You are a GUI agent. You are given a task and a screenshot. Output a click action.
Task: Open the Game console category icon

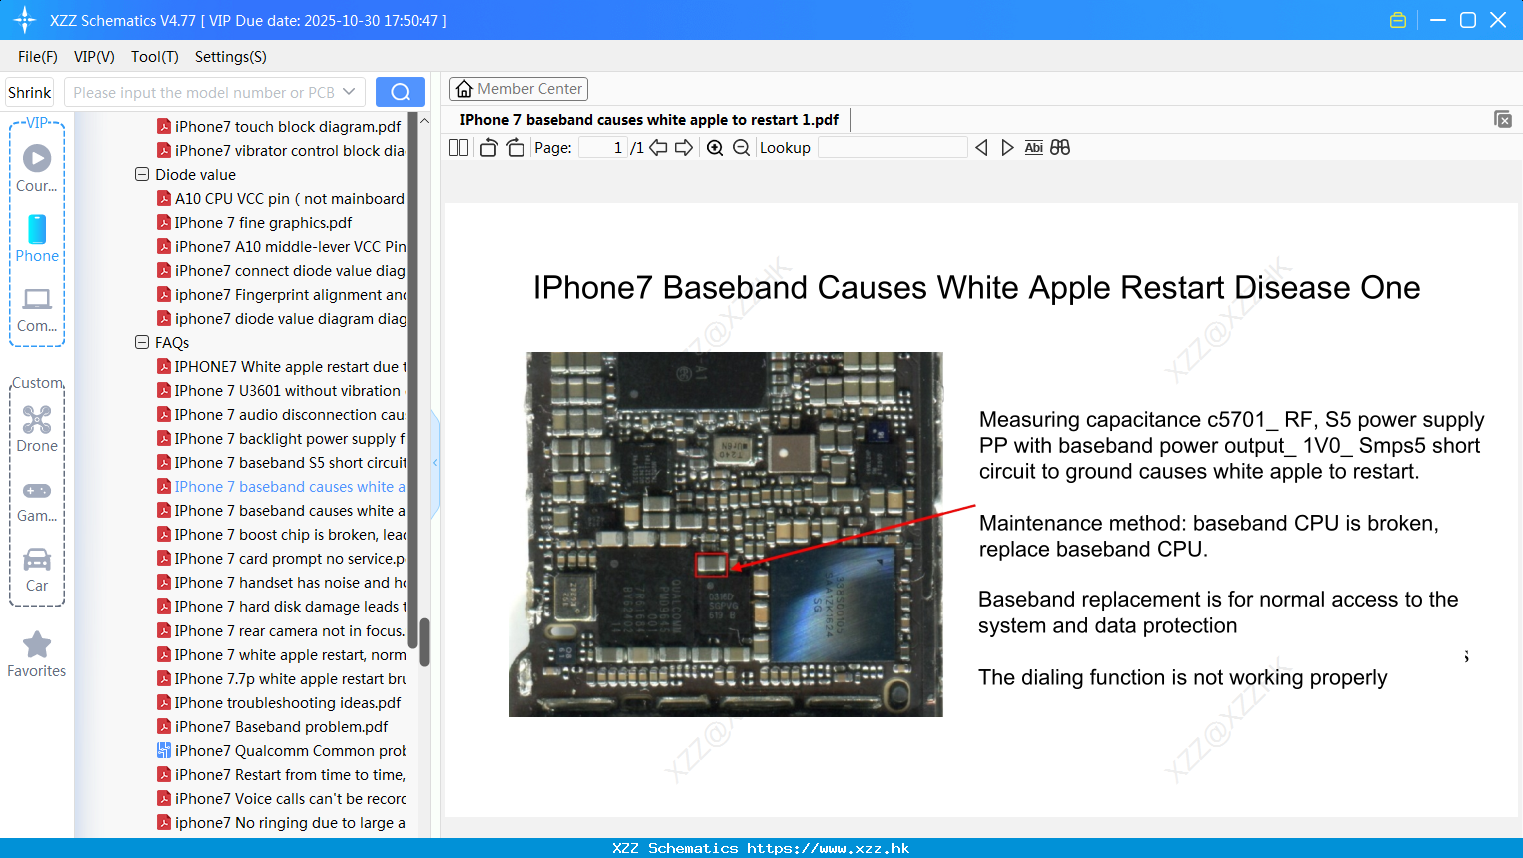pos(37,501)
